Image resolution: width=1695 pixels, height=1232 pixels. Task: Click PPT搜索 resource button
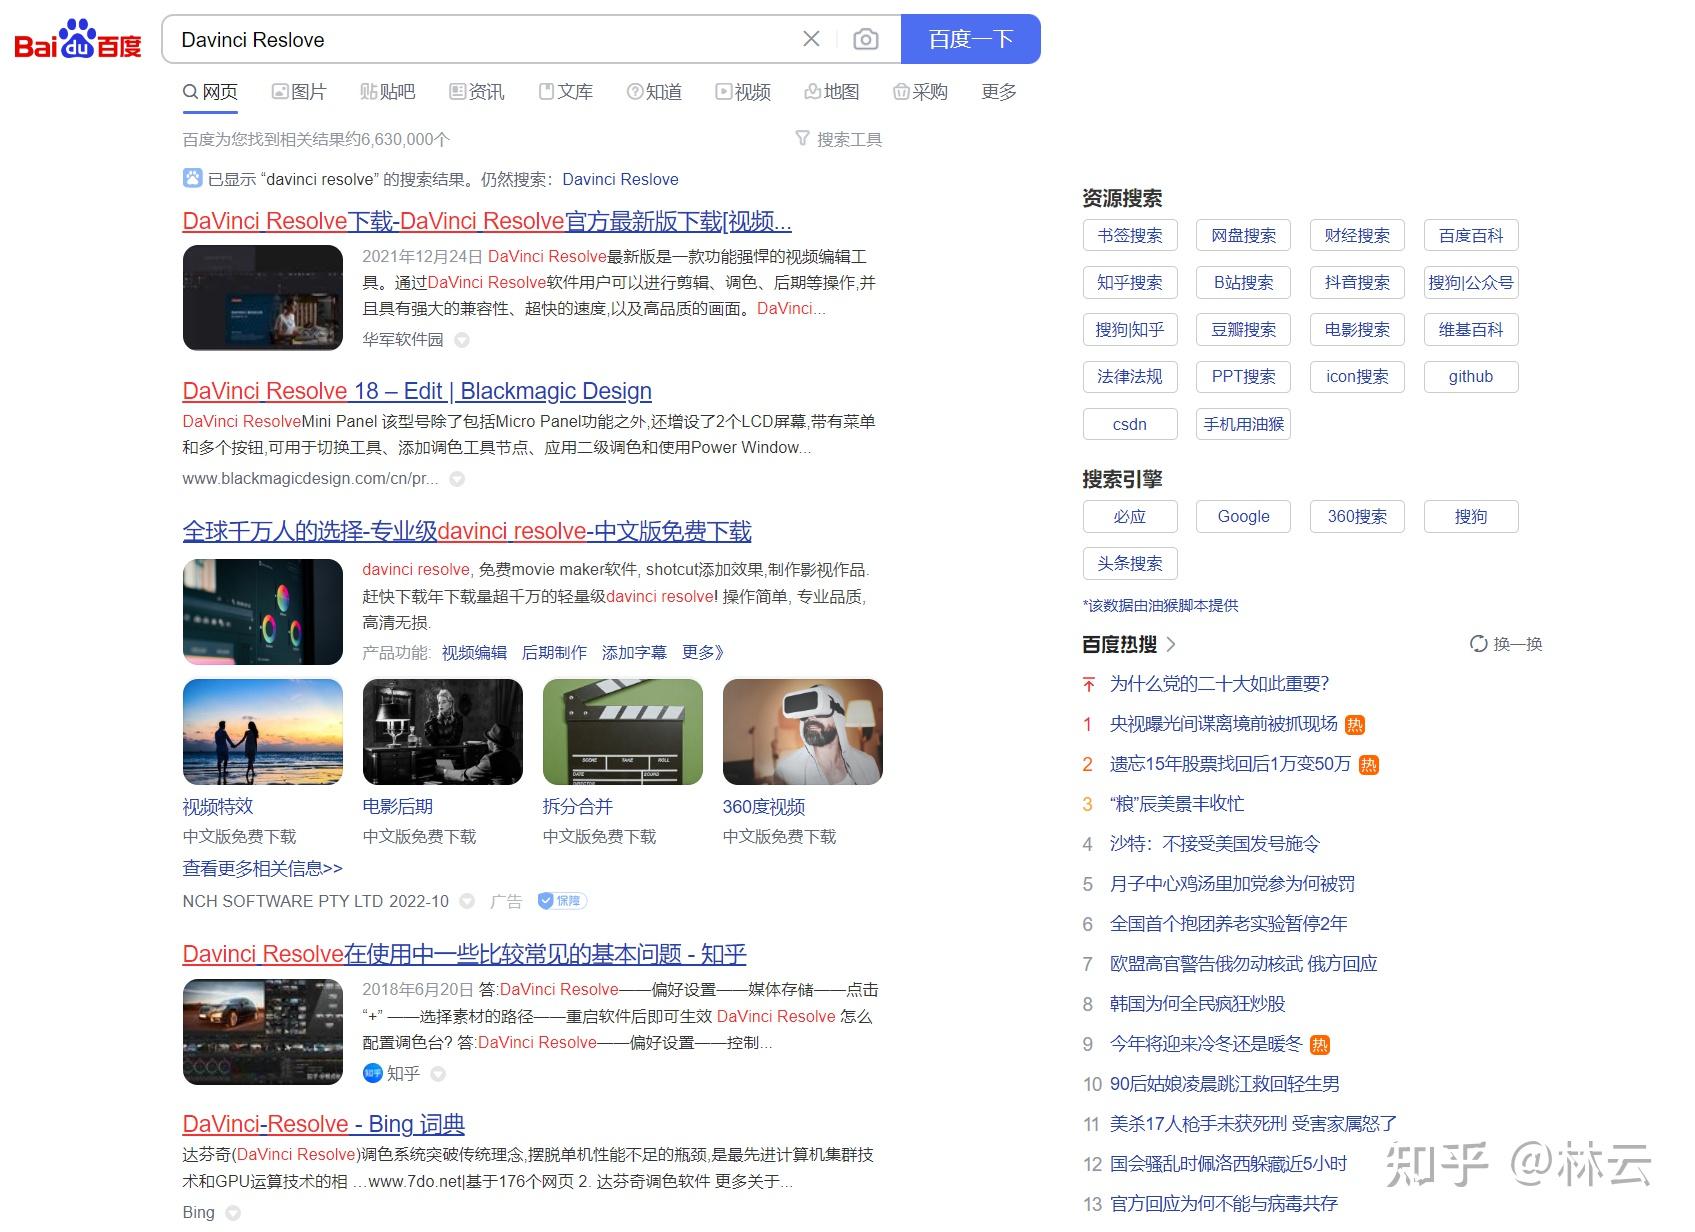click(1243, 377)
